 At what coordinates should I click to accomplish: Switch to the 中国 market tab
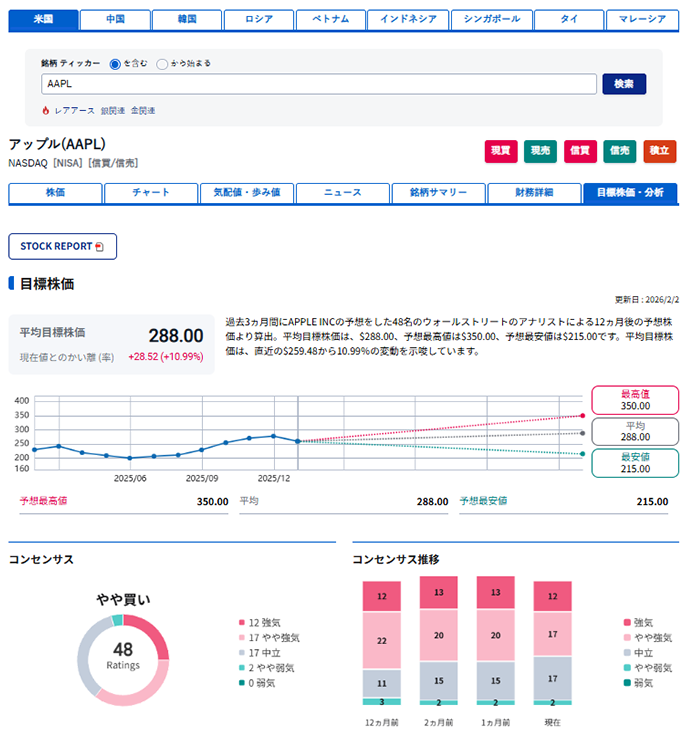tap(115, 20)
